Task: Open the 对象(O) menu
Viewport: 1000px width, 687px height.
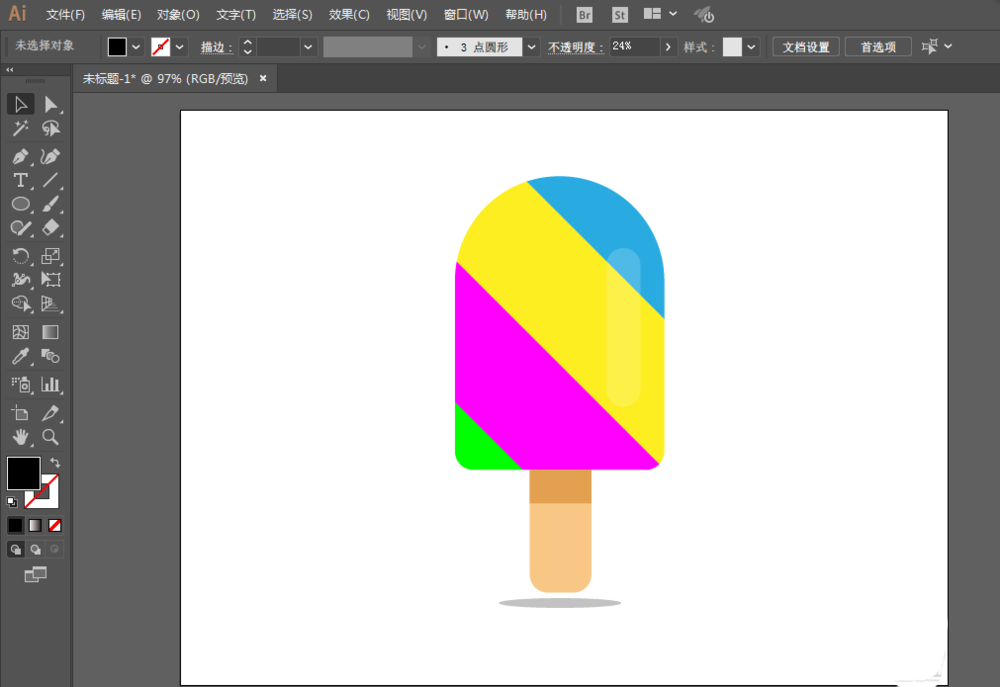Action: 178,14
